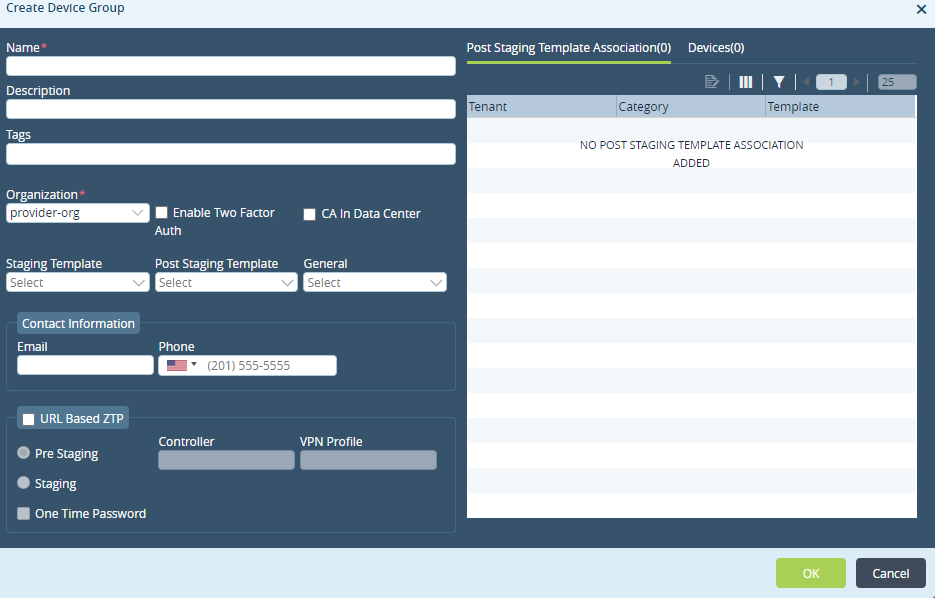Toggle URL Based ZTP checkbox
The height and width of the screenshot is (598, 935).
click(x=28, y=419)
